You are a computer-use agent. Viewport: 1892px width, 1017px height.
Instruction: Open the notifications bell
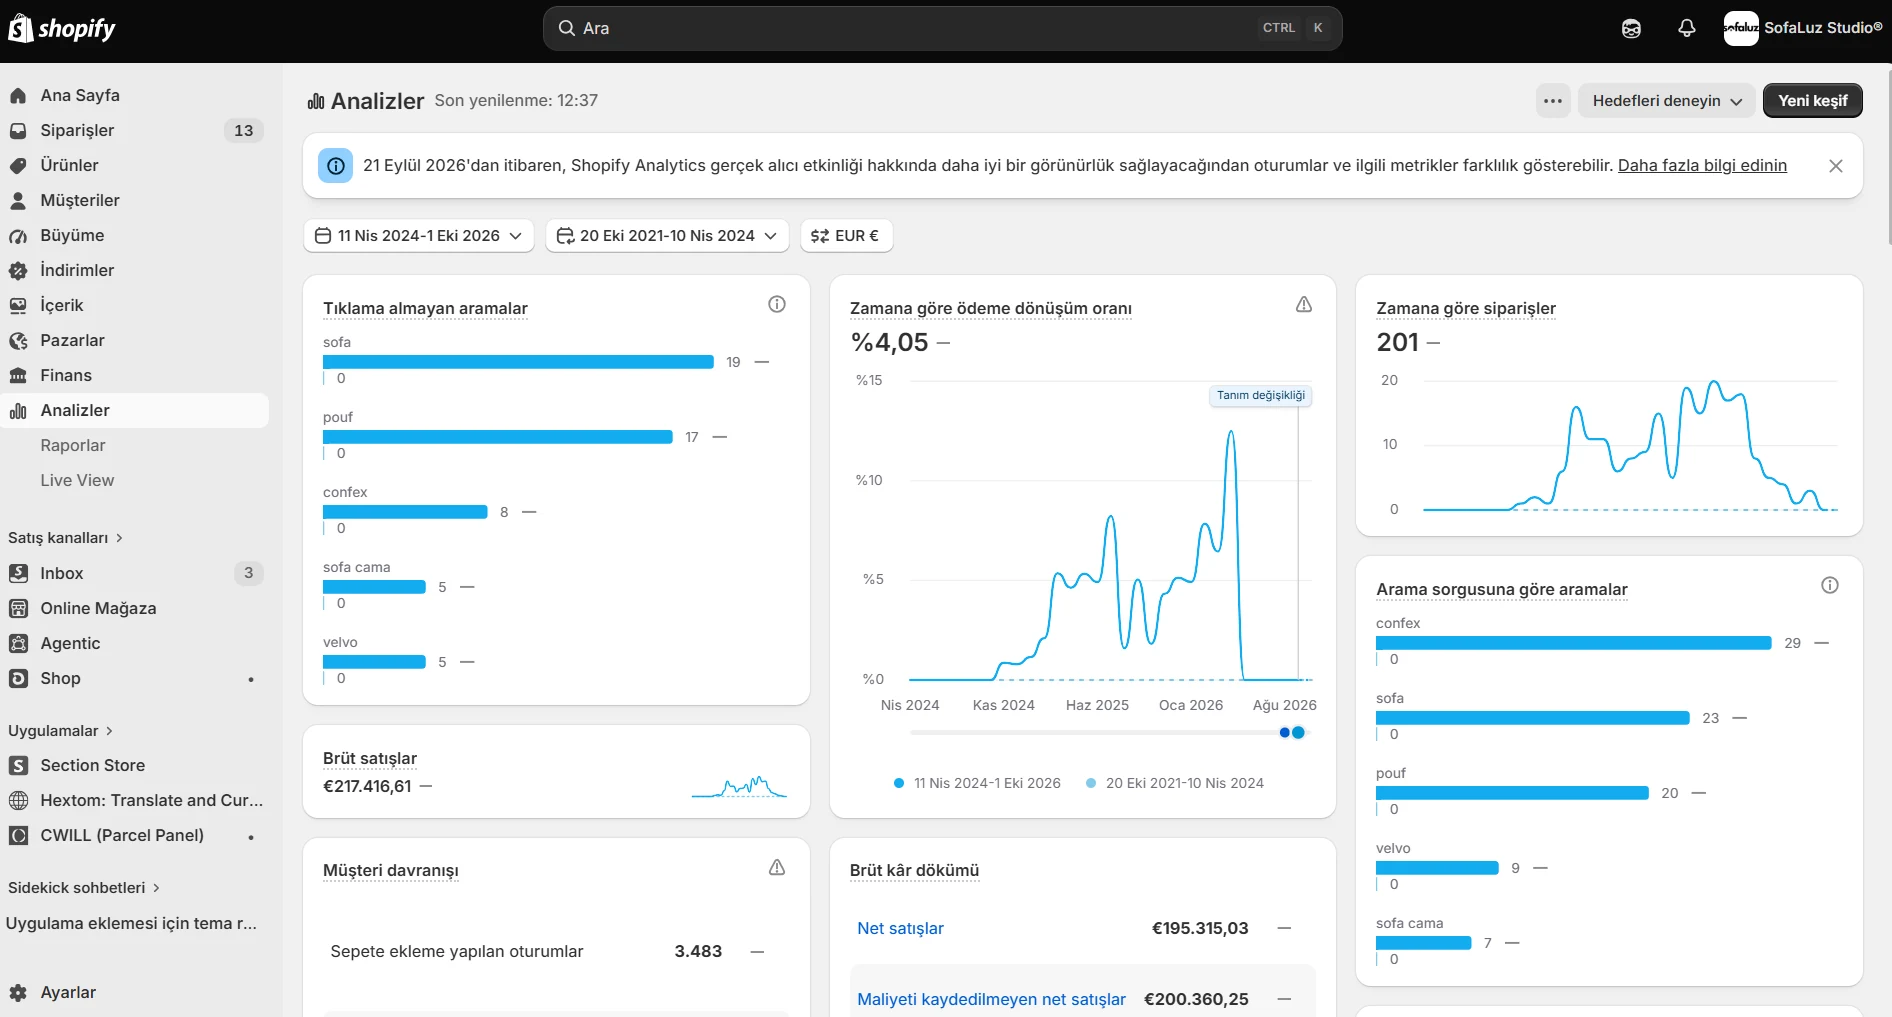coord(1687,28)
